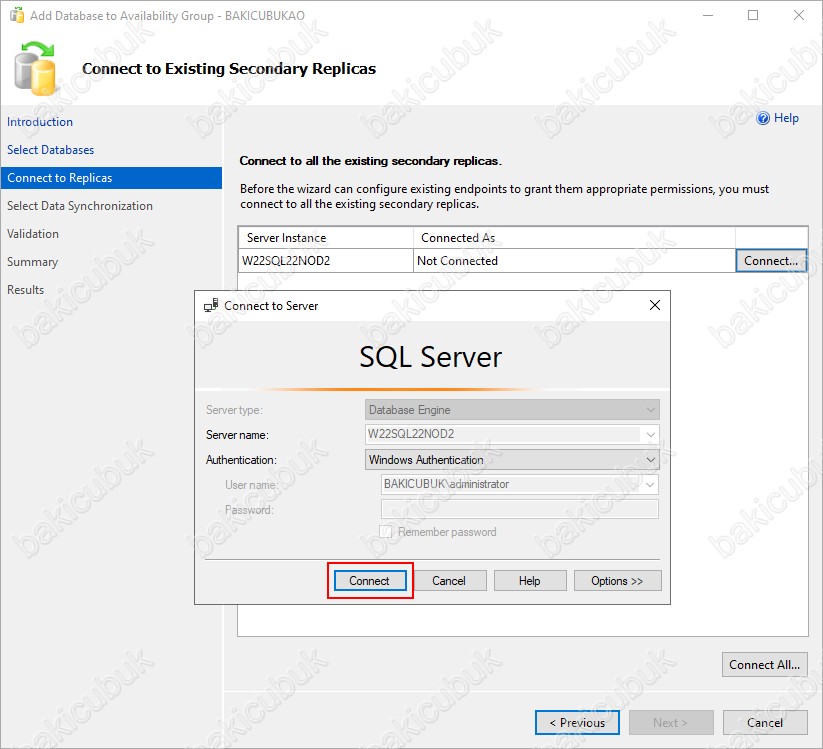The height and width of the screenshot is (749, 823).
Task: Click Help button in the Connect to Server dialog
Action: pos(530,581)
